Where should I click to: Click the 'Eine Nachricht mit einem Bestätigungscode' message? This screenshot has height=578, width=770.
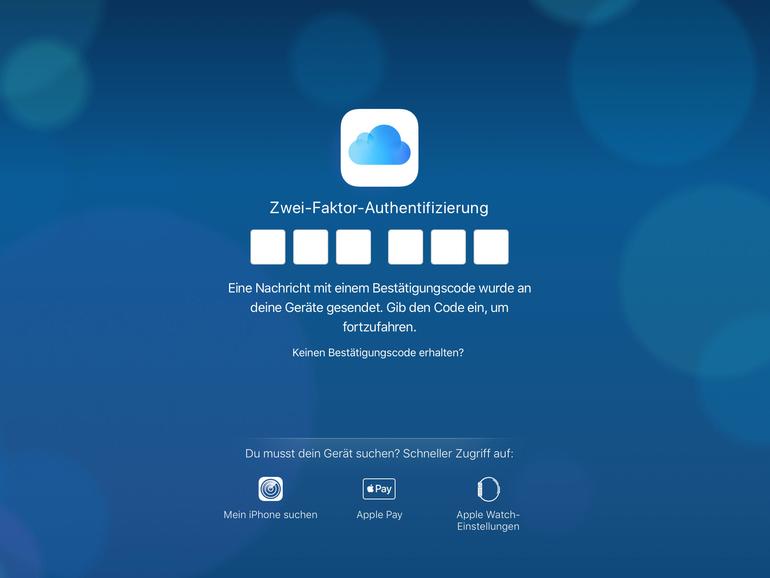379,307
